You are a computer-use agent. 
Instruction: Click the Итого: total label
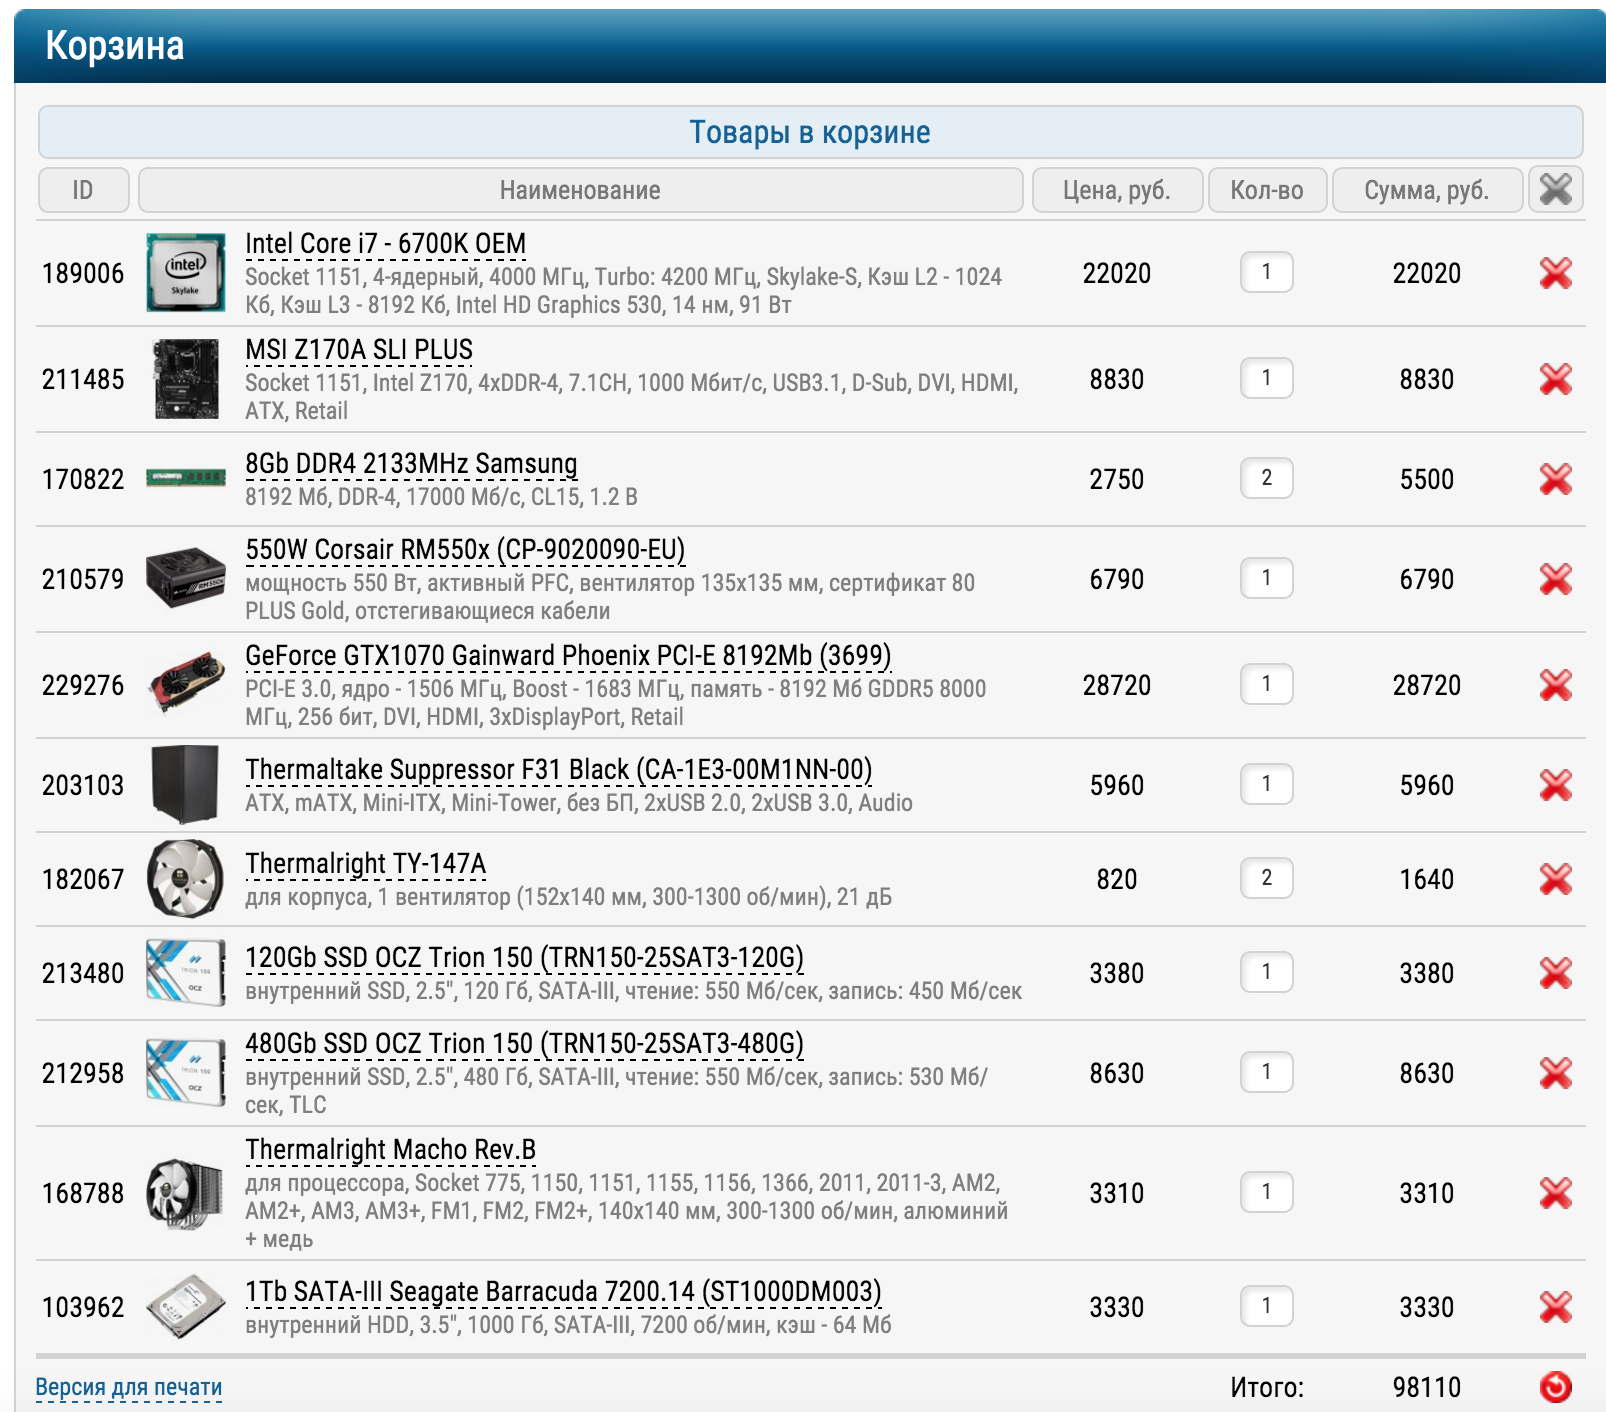1267,1387
